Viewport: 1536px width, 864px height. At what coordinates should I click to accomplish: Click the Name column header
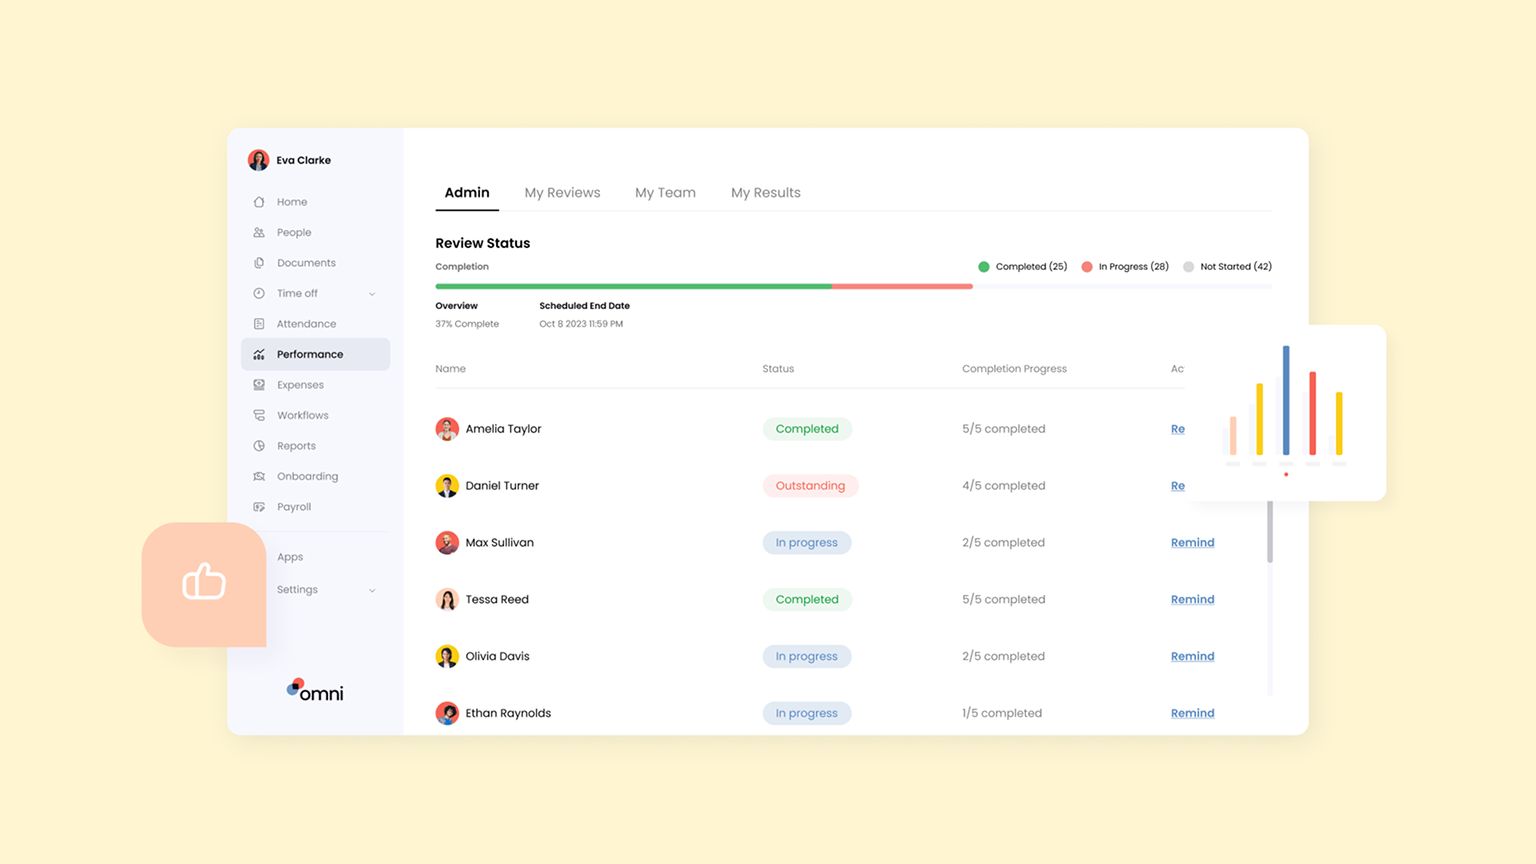tap(450, 369)
